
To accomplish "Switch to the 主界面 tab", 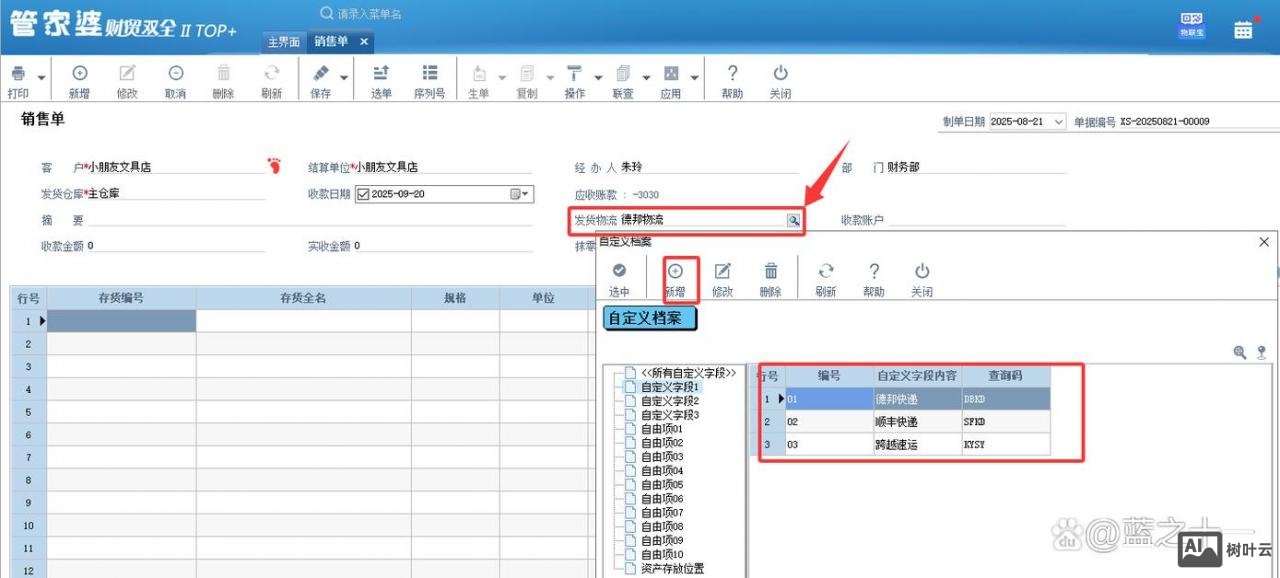I will (x=283, y=42).
